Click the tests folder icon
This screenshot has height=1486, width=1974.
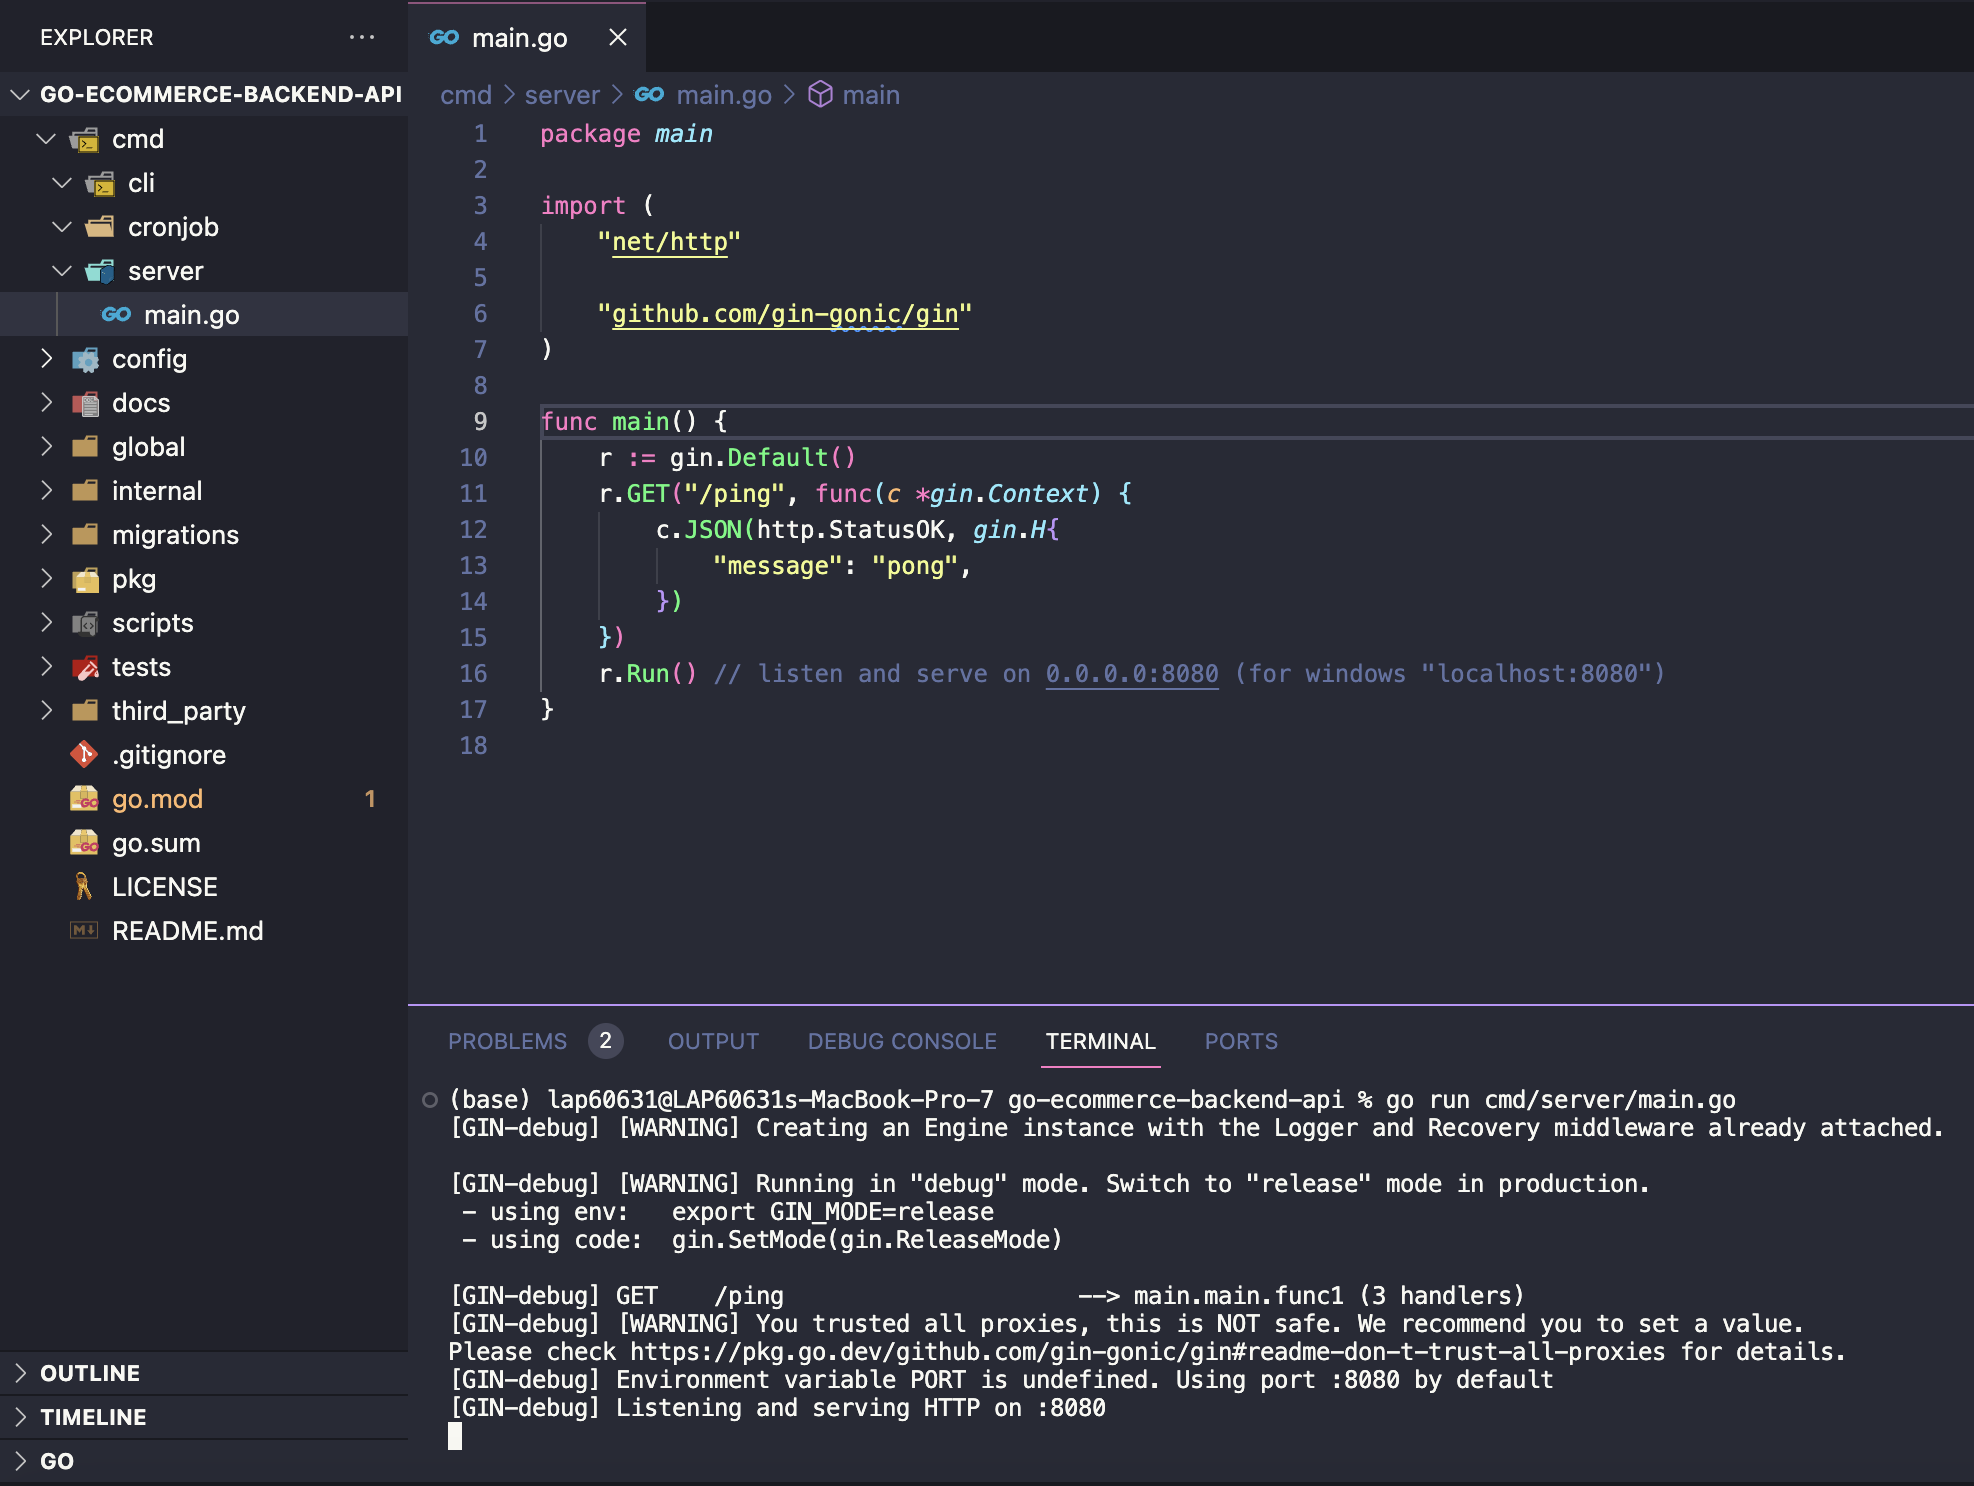point(86,667)
